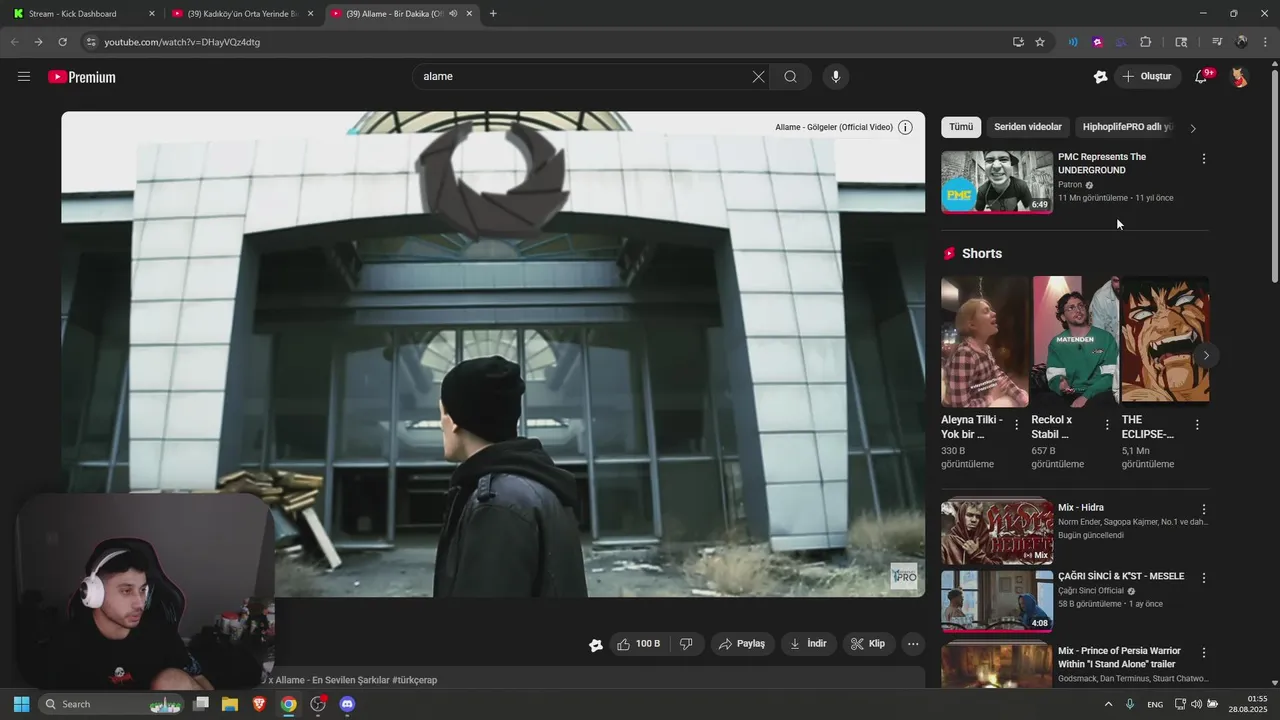This screenshot has width=1280, height=720.
Task: Select the HiphoplifePRO chip
Action: point(1126,127)
